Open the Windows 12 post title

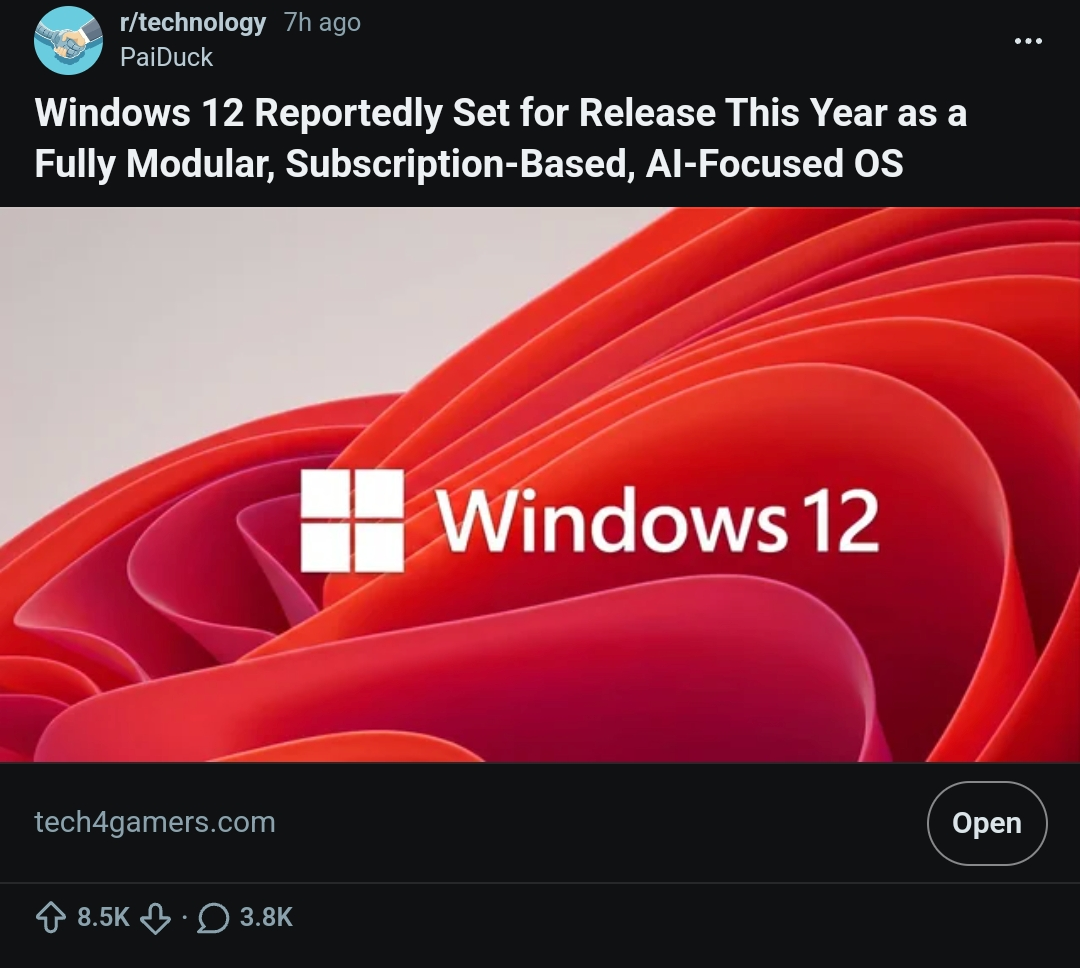tap(500, 138)
